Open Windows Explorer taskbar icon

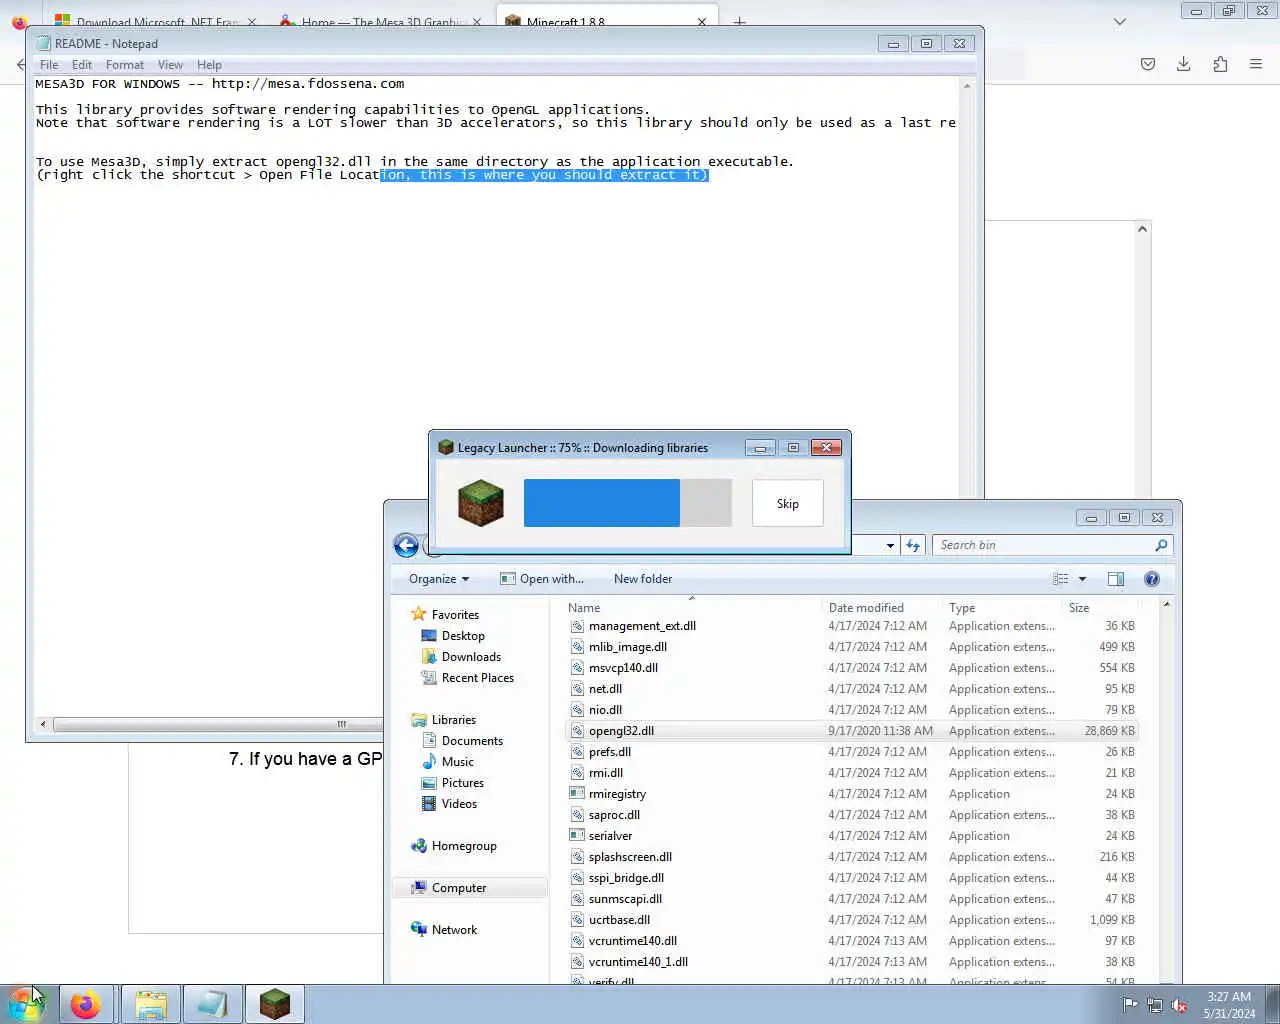(150, 1004)
